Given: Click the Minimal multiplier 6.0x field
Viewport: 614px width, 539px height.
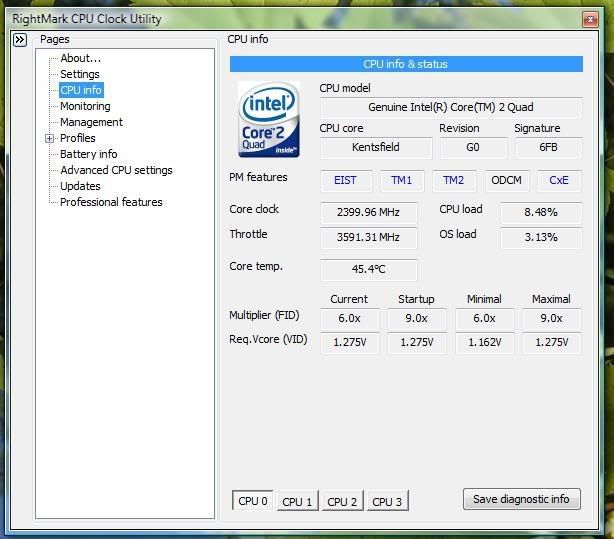Looking at the screenshot, I should pyautogui.click(x=484, y=319).
